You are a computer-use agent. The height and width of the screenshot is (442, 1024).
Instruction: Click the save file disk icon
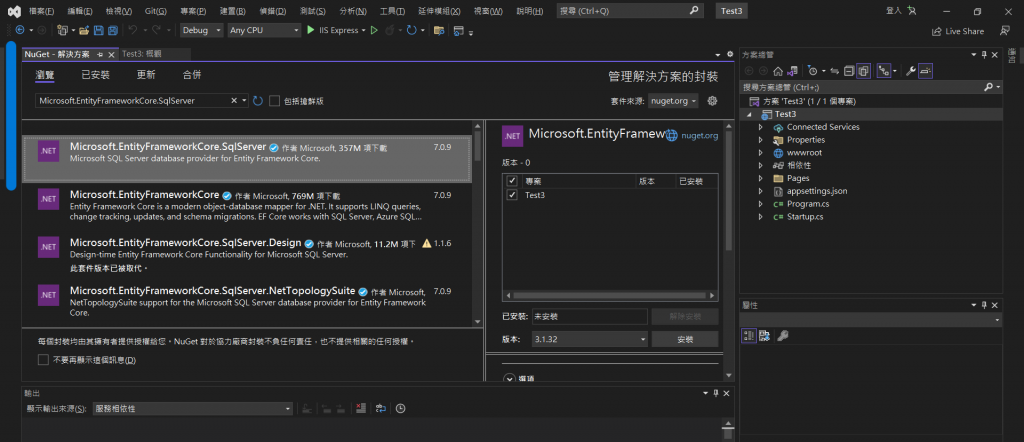[x=99, y=30]
